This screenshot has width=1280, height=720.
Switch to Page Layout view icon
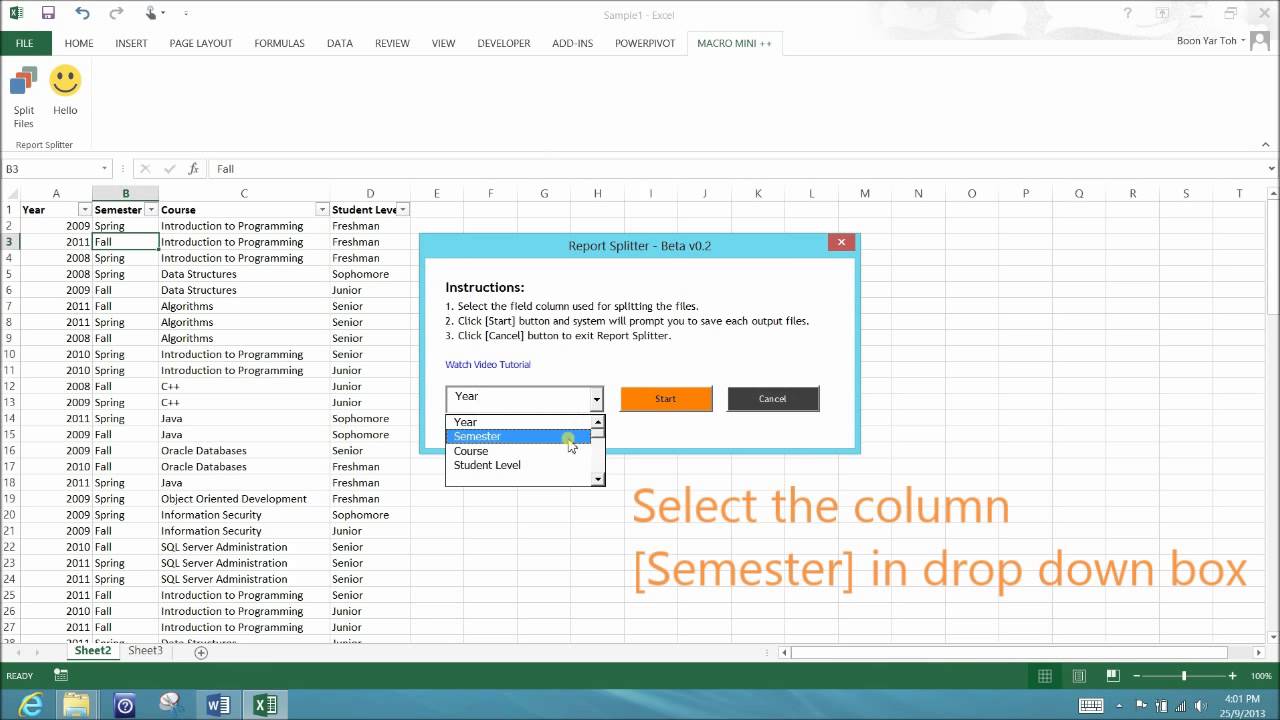[x=1078, y=676]
